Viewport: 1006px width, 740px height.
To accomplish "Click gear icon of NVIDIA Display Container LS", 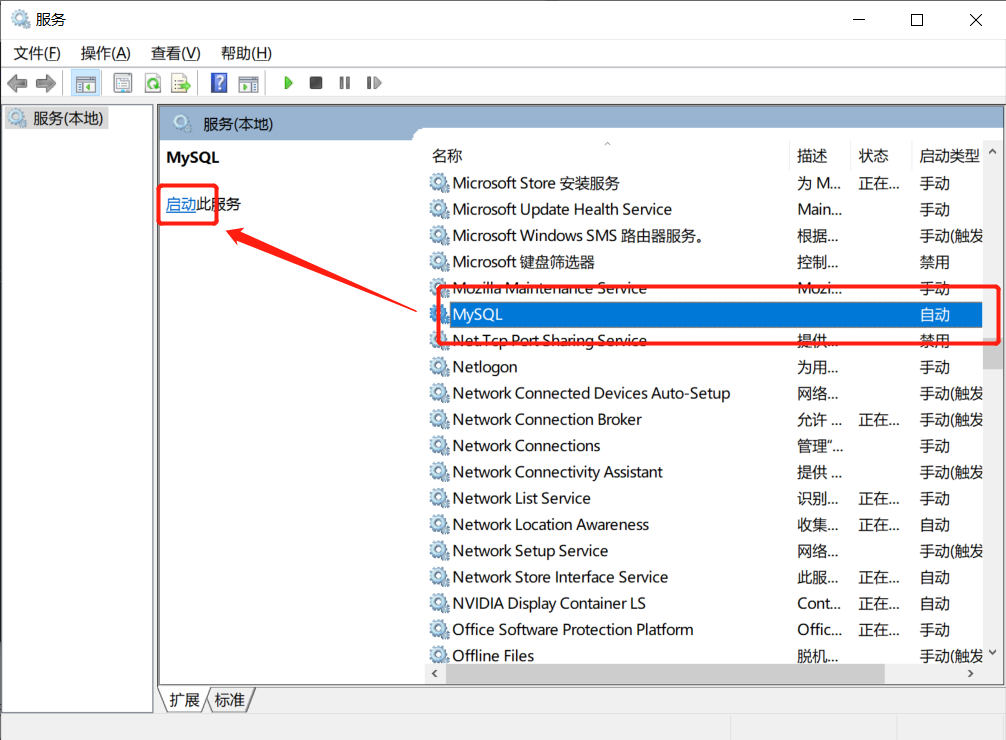I will [x=439, y=604].
